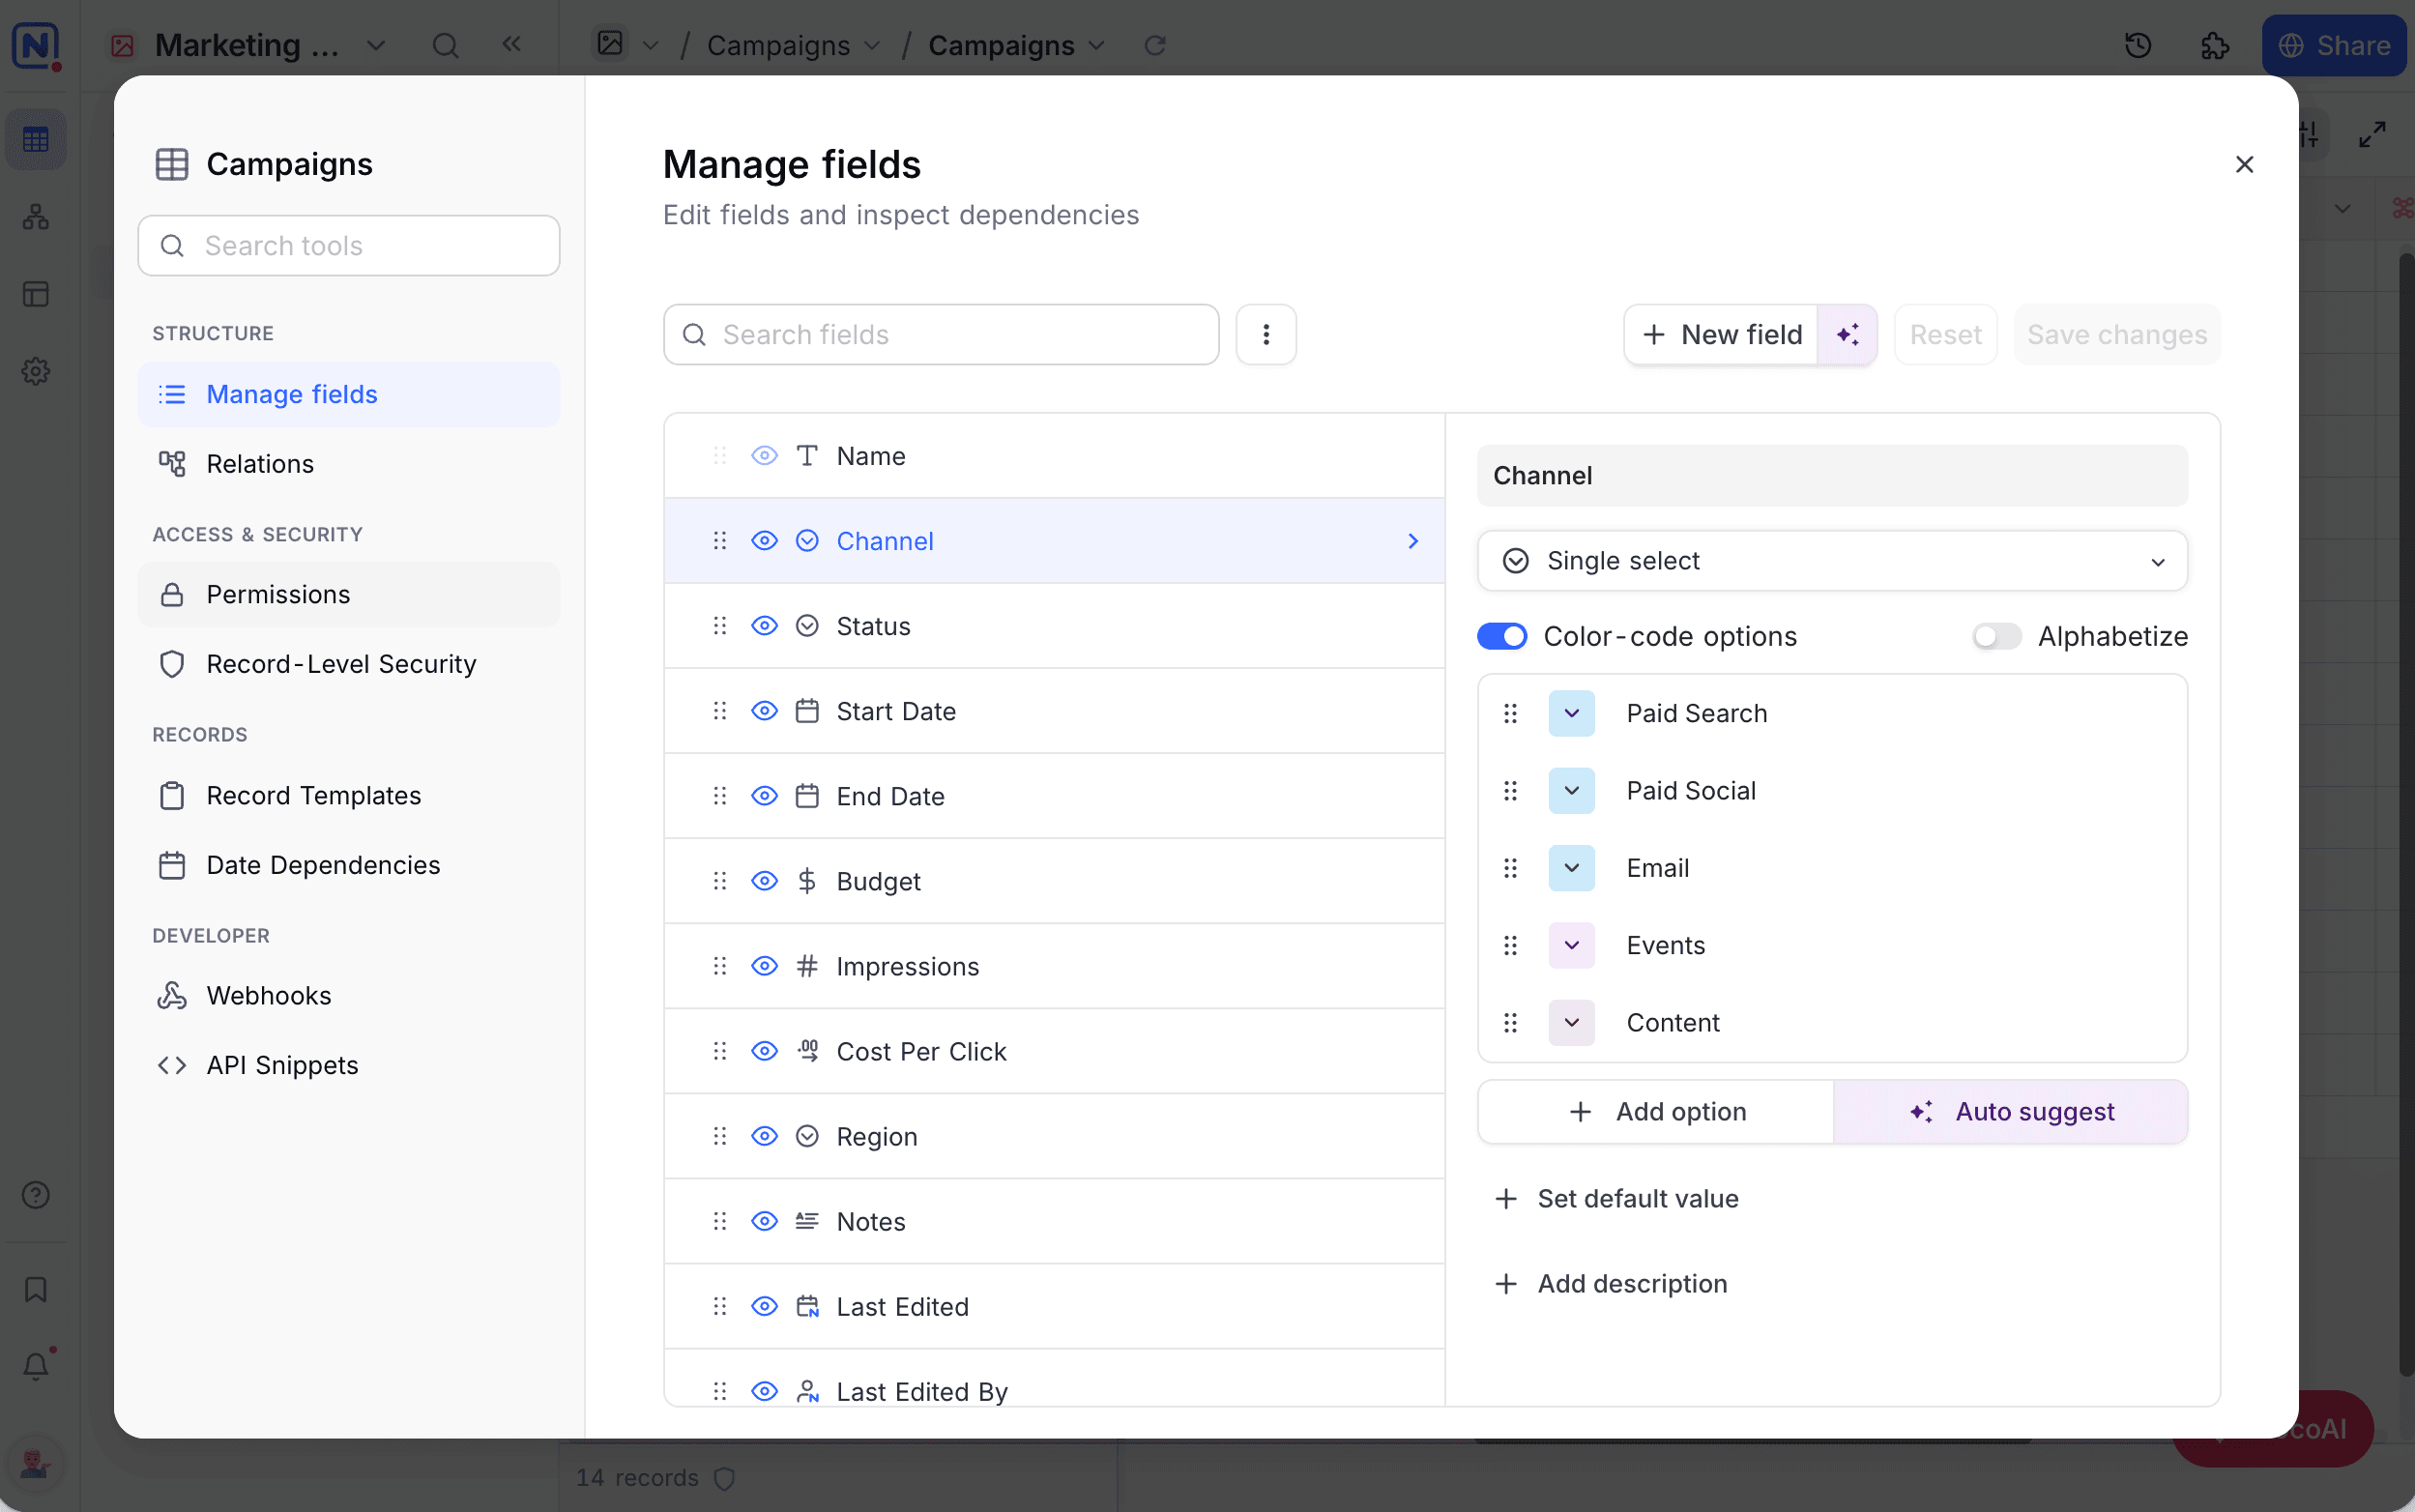The image size is (2415, 1512).
Task: Grab the drag handle of Paid Search option
Action: [x=1510, y=713]
